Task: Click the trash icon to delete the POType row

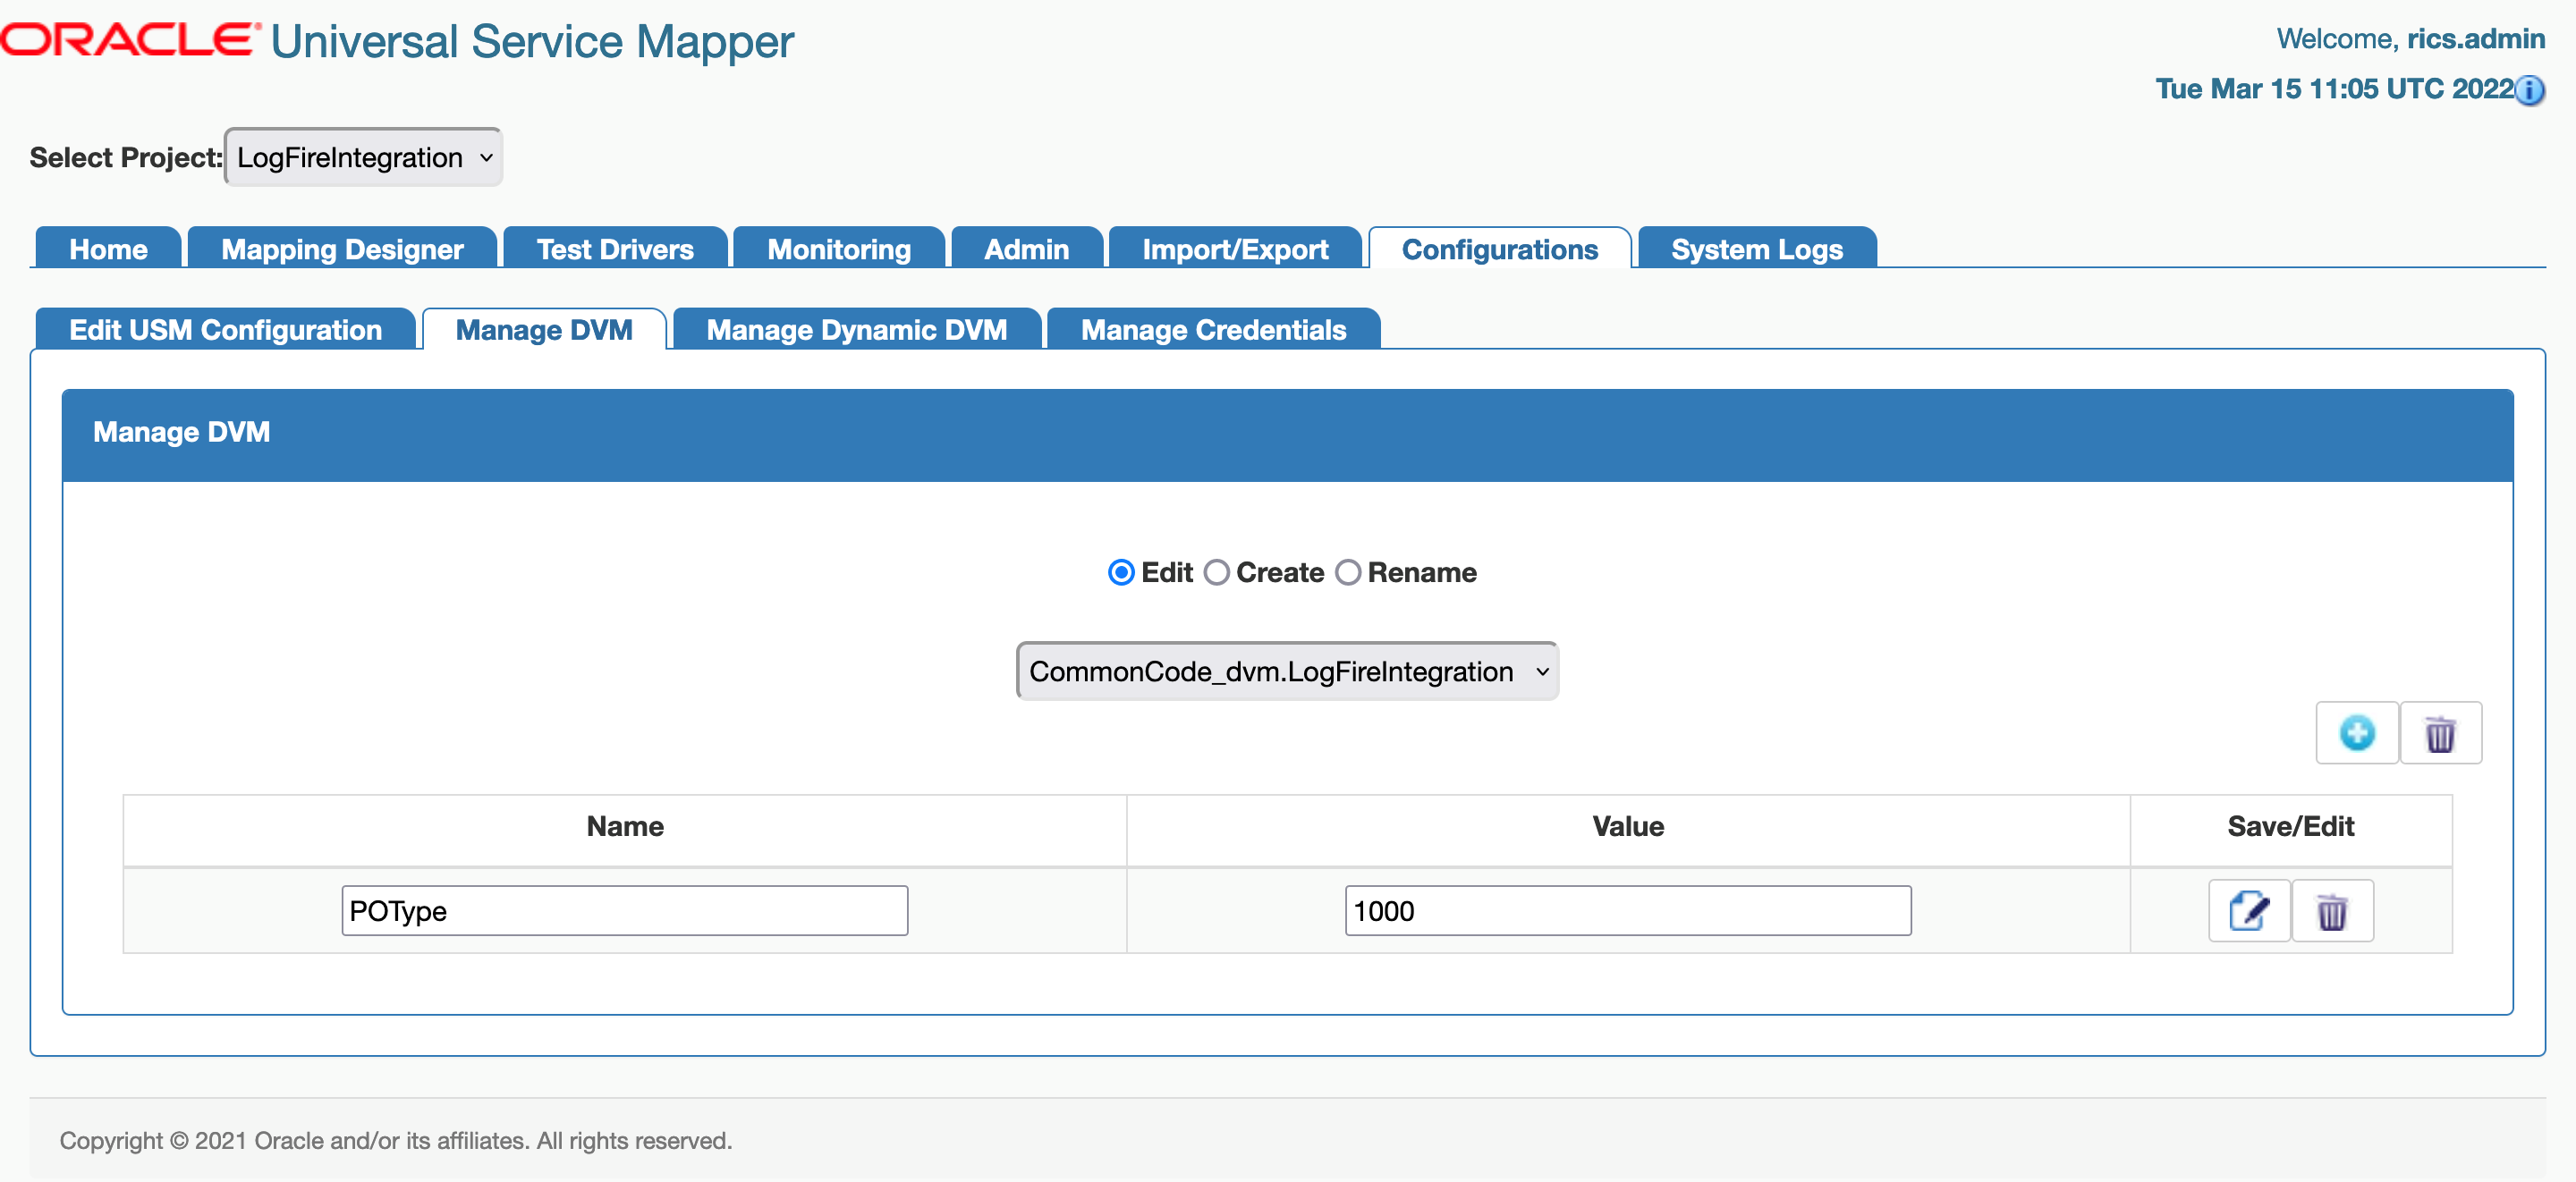Action: tap(2333, 910)
